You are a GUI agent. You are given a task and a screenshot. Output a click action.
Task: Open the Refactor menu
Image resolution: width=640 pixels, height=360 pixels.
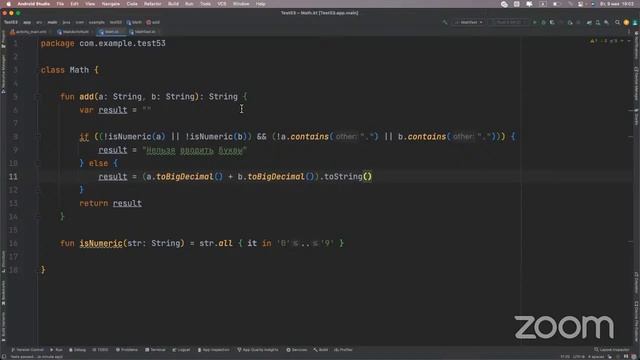pyautogui.click(x=153, y=4)
